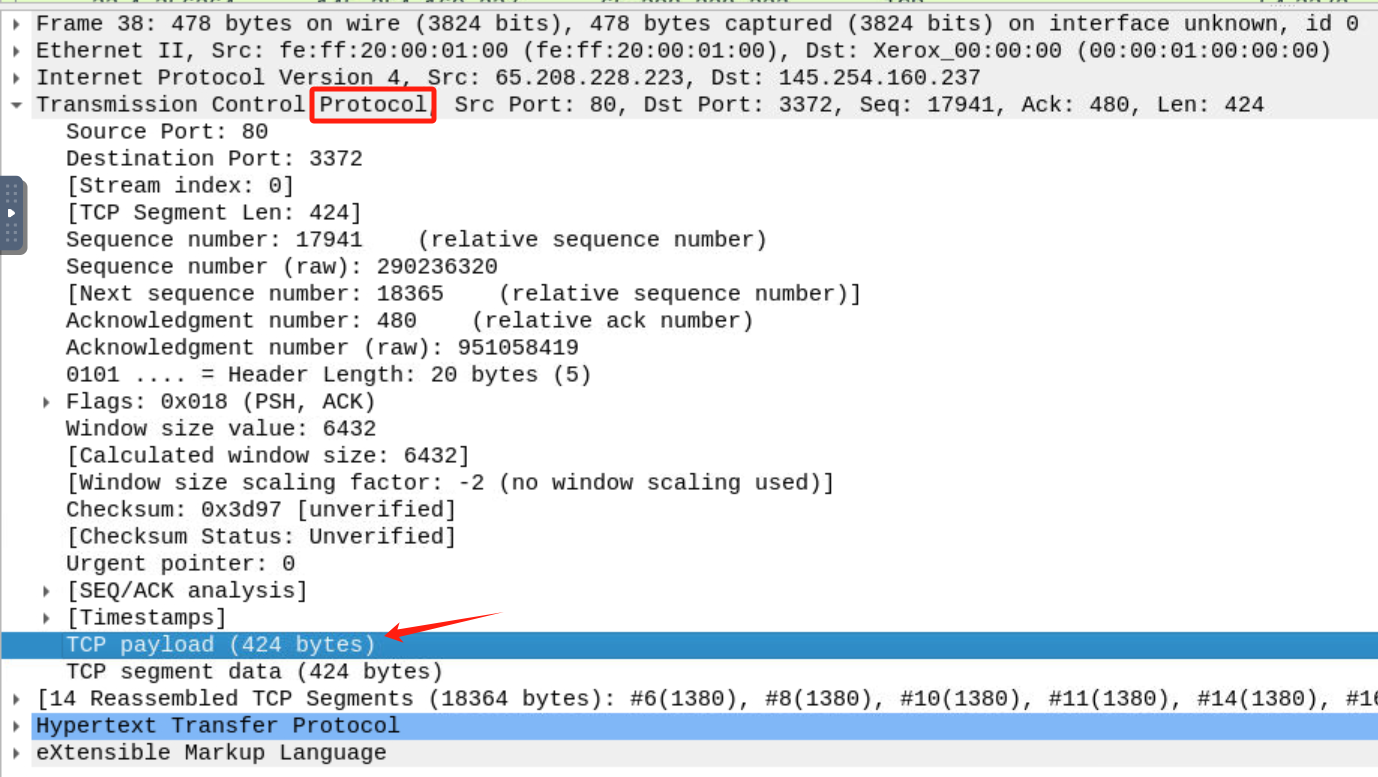Select the [TCP Segment Len: 424] field
The height and width of the screenshot is (777, 1378).
pos(214,212)
